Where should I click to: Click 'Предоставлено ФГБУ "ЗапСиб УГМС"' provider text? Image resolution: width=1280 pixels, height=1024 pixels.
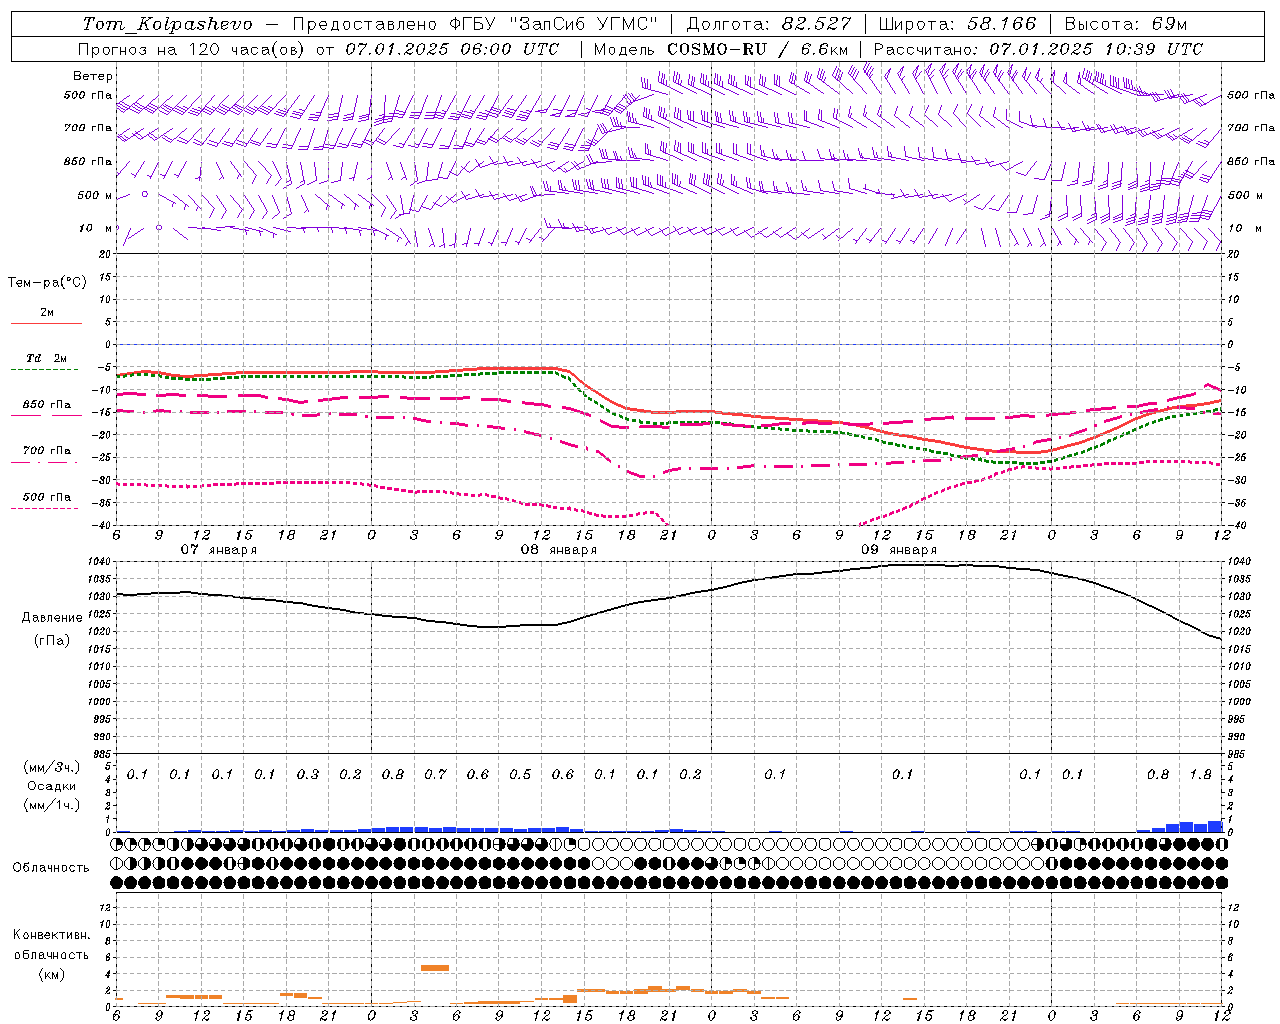(x=475, y=24)
